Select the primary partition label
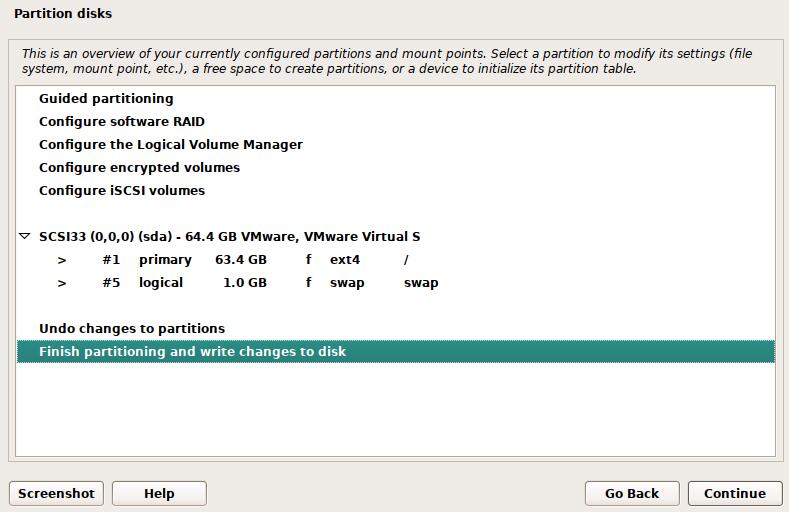789x512 pixels. click(165, 260)
